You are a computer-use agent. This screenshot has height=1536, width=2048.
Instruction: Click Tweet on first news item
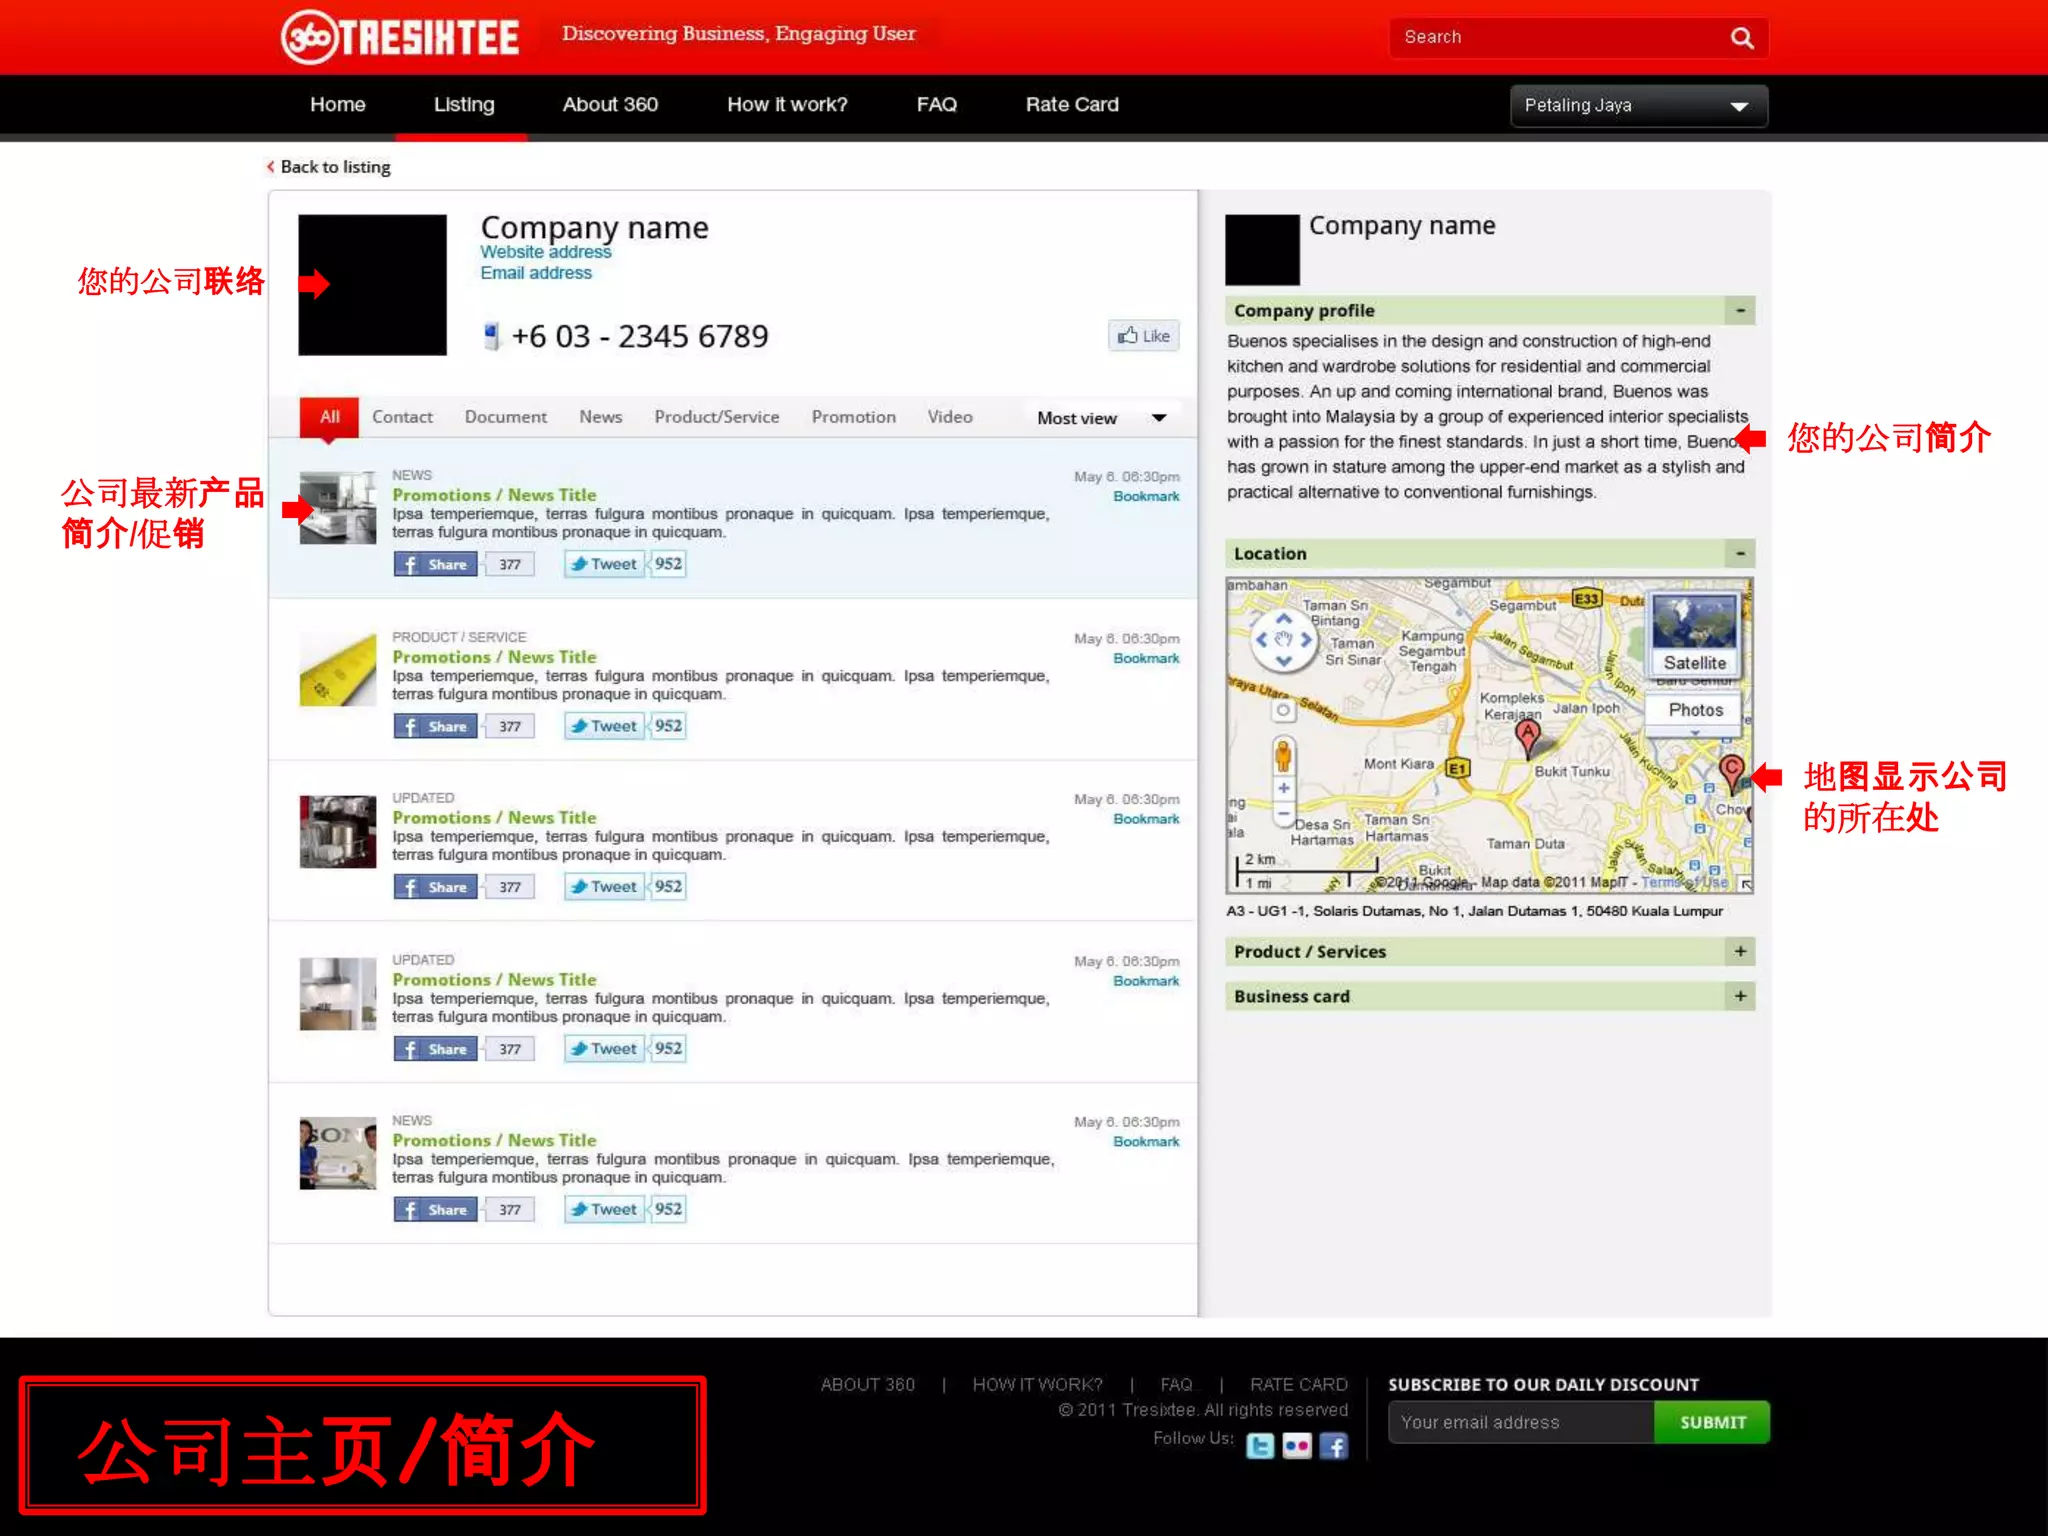pyautogui.click(x=604, y=564)
